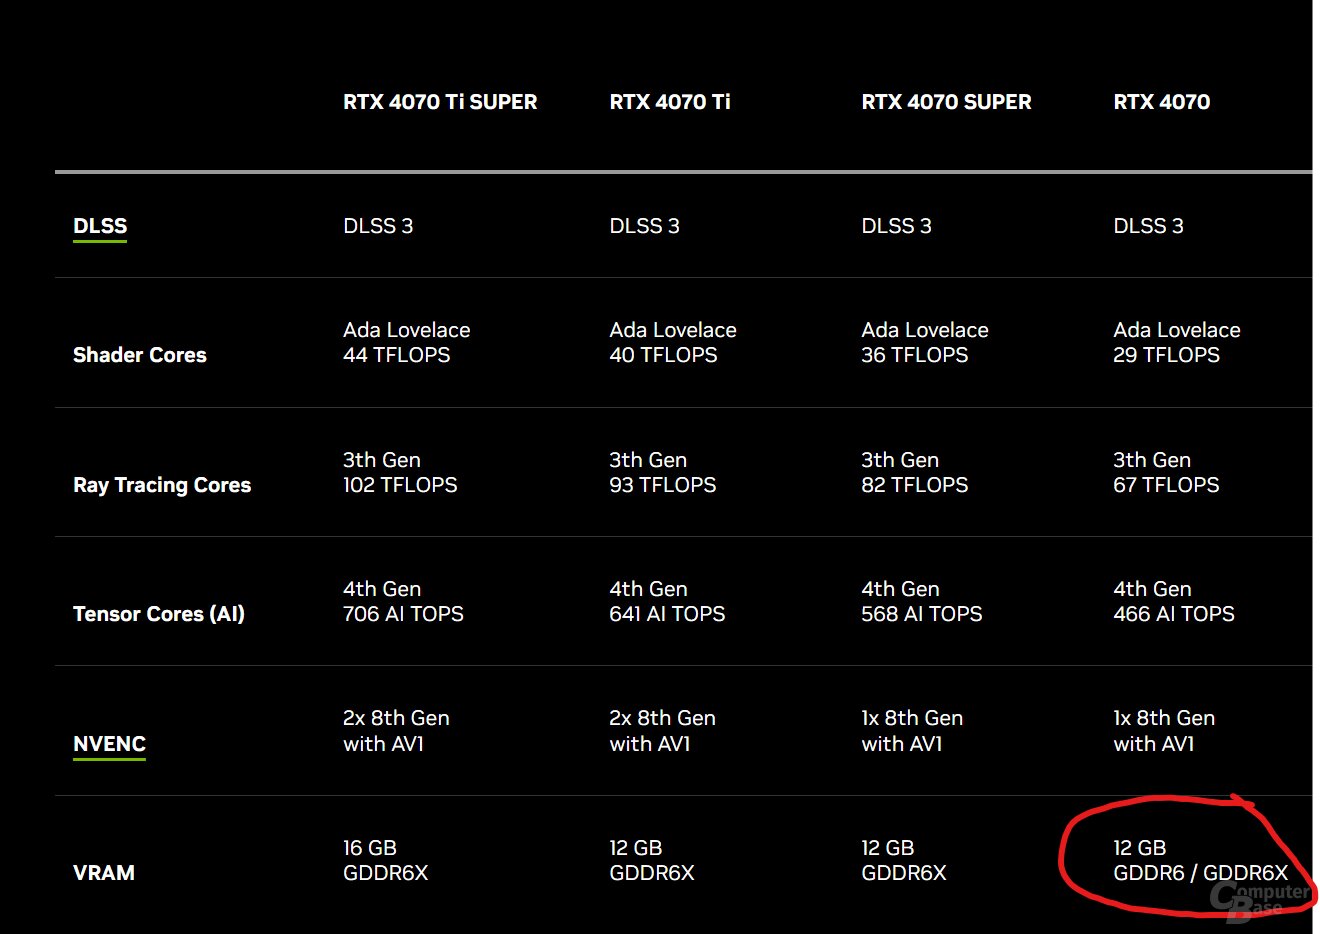The height and width of the screenshot is (934, 1320).
Task: Click the 40 TFLOPS shader value
Action: (663, 355)
